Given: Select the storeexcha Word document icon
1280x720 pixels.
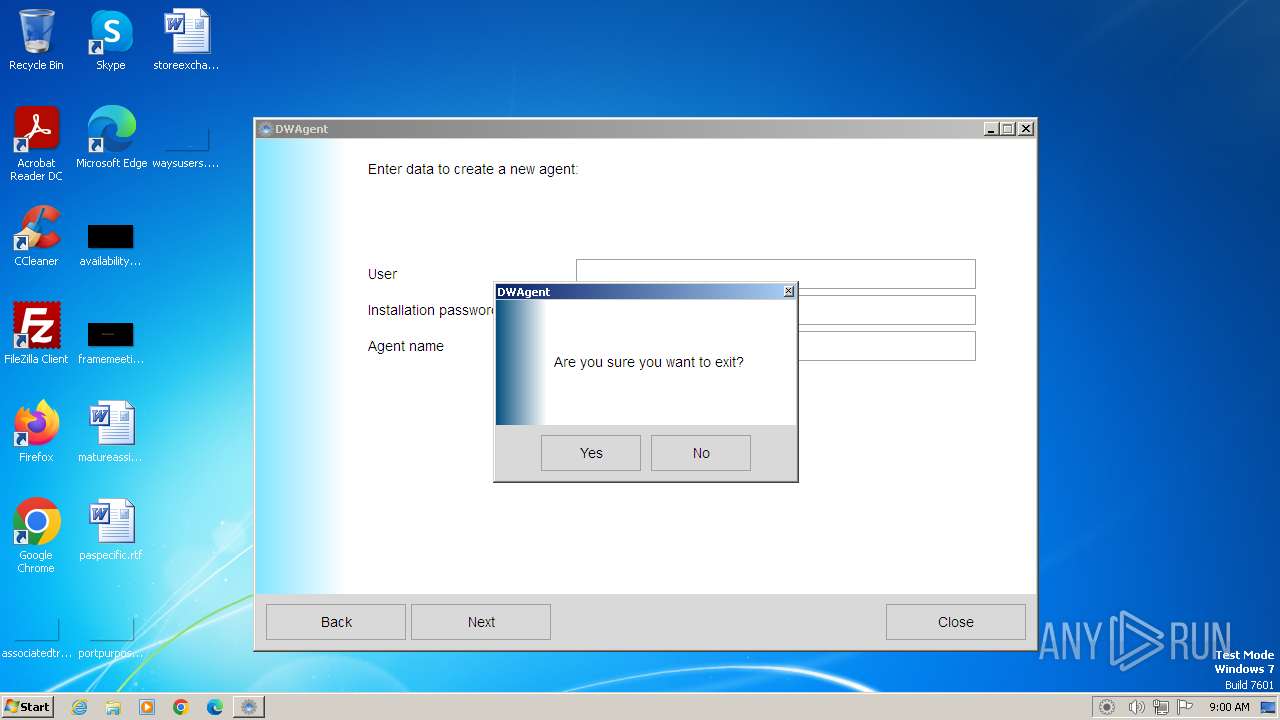Looking at the screenshot, I should click(186, 40).
